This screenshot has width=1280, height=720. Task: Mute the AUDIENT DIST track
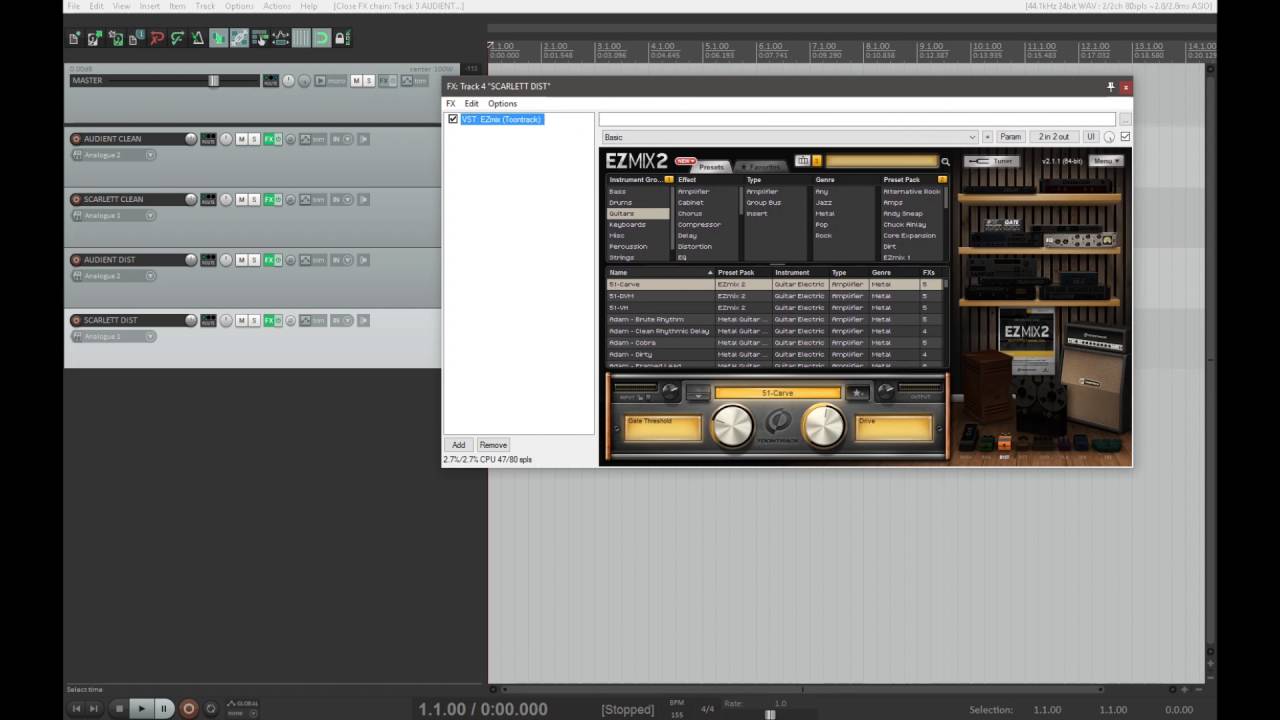pyautogui.click(x=241, y=260)
